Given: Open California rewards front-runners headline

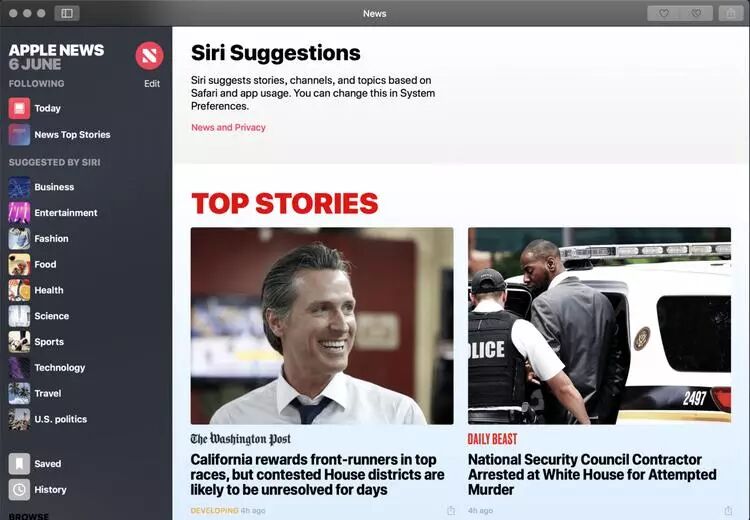Looking at the screenshot, I should pyautogui.click(x=317, y=475).
